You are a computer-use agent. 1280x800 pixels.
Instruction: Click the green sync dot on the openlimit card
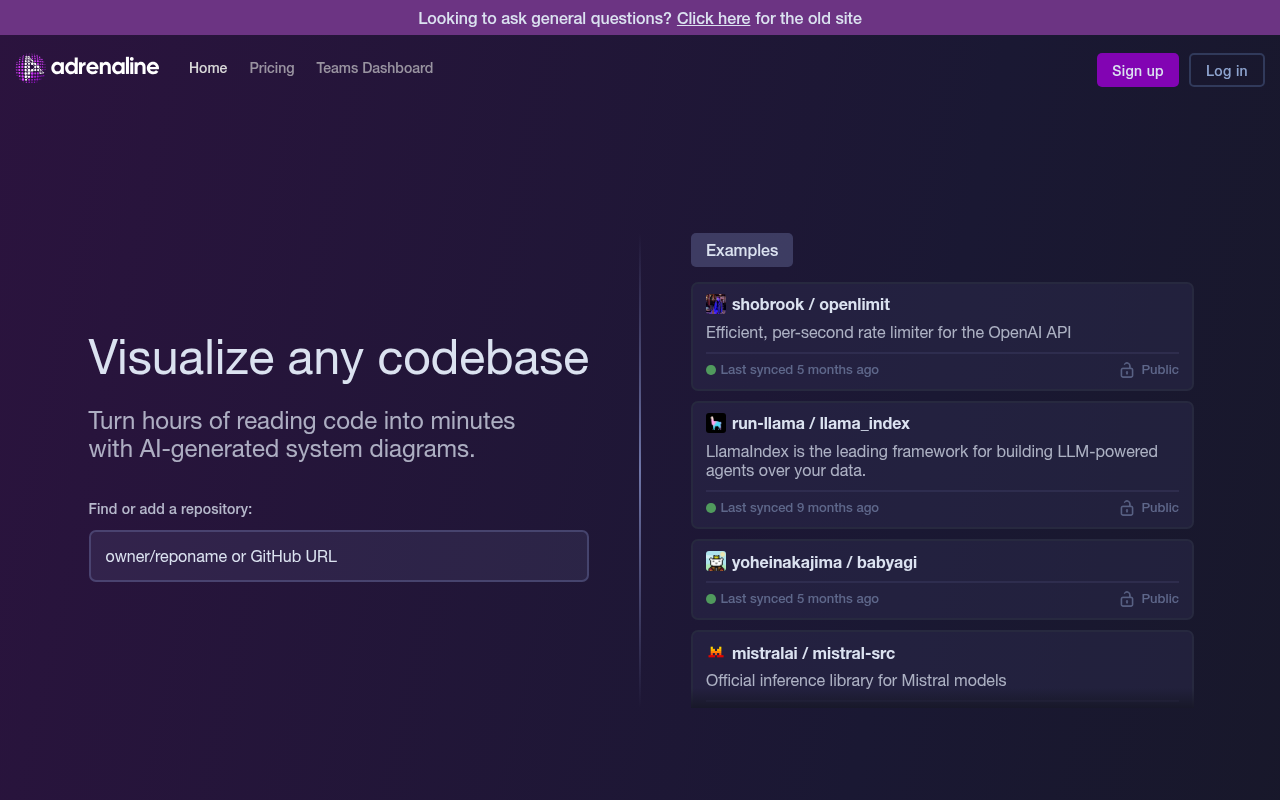point(710,369)
